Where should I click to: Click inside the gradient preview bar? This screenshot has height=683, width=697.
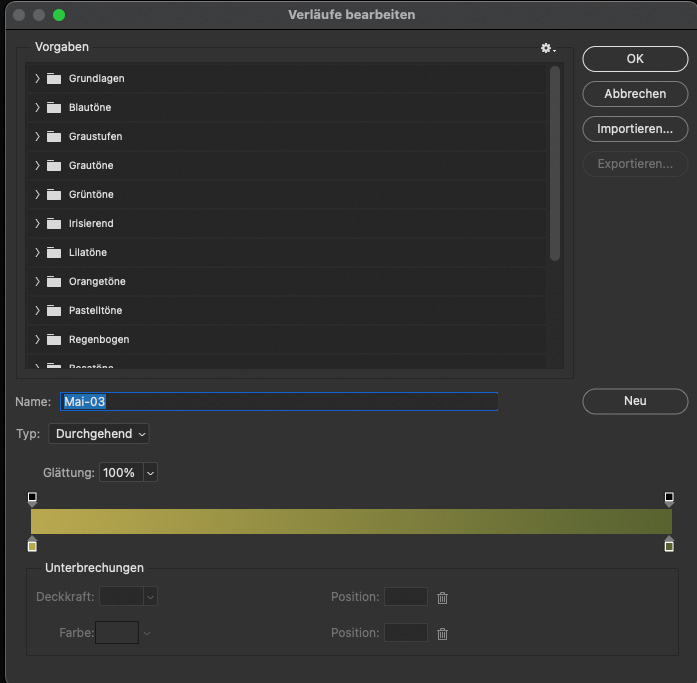(x=351, y=522)
